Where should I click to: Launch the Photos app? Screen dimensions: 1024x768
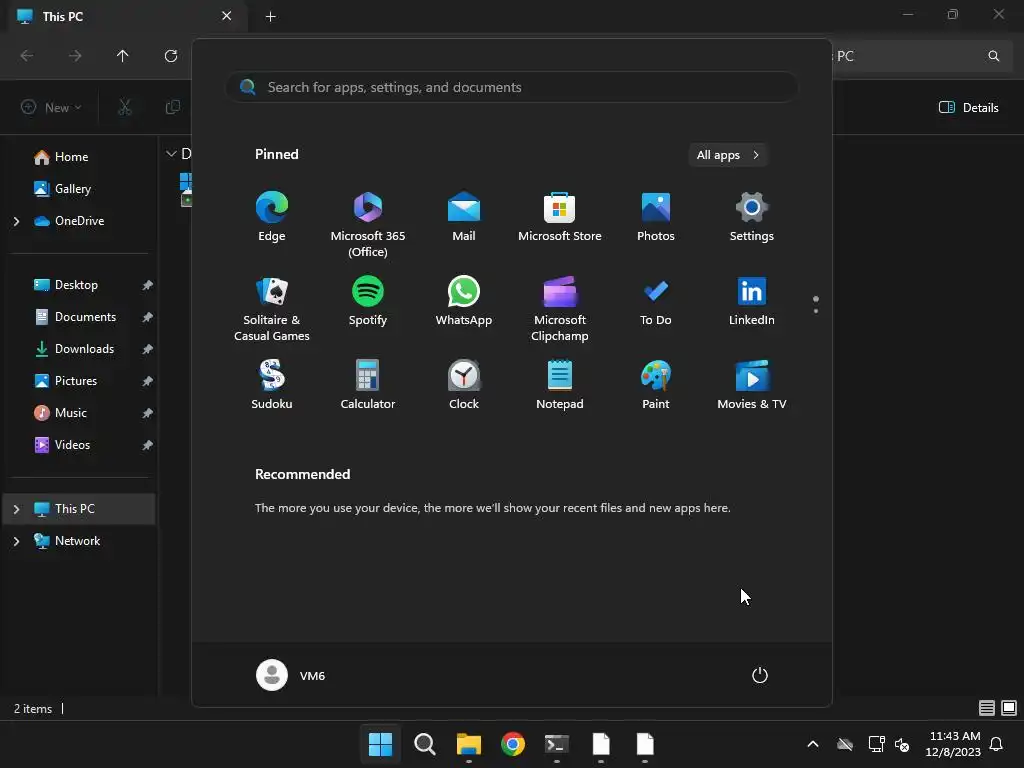tap(656, 217)
